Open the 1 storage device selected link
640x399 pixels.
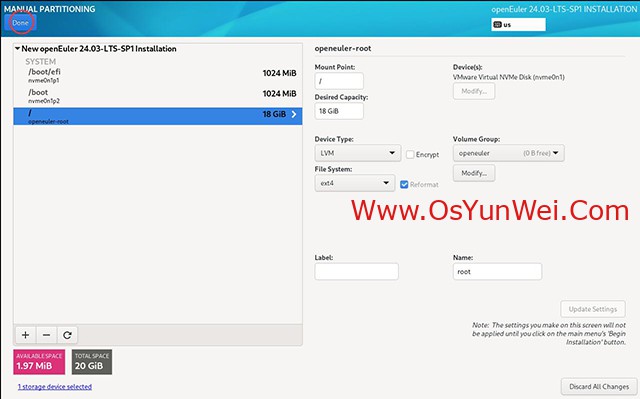(x=55, y=386)
